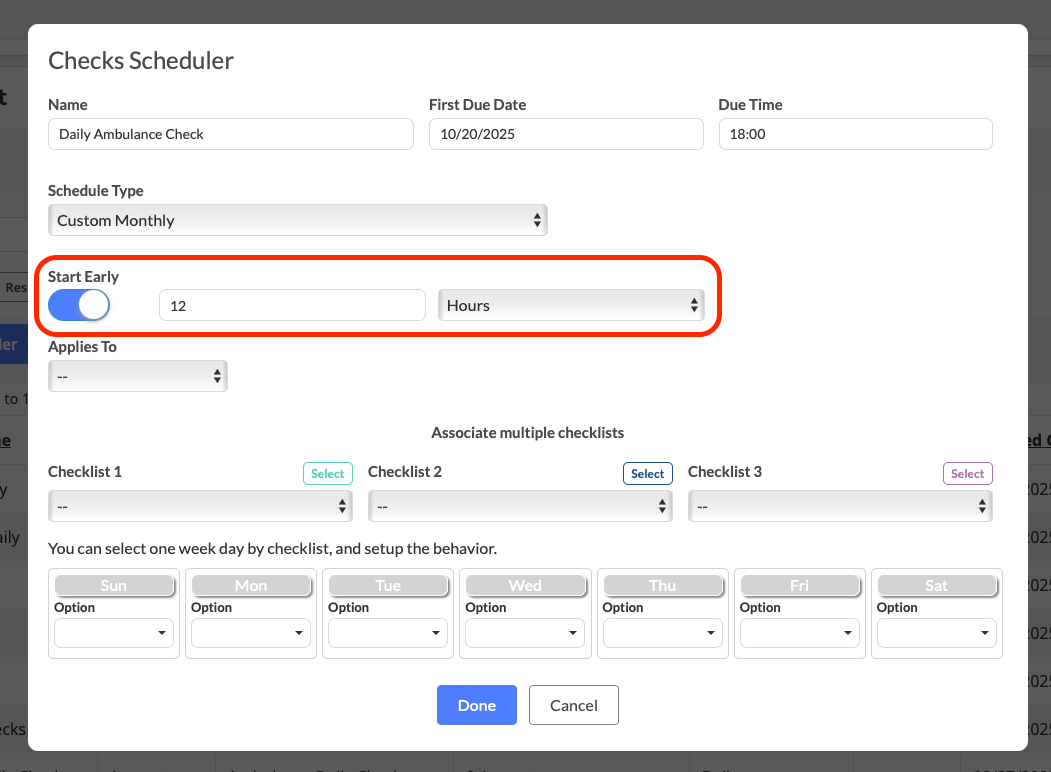Toggle the Sun weekday button
Viewport: 1051px width, 772px height.
114,585
